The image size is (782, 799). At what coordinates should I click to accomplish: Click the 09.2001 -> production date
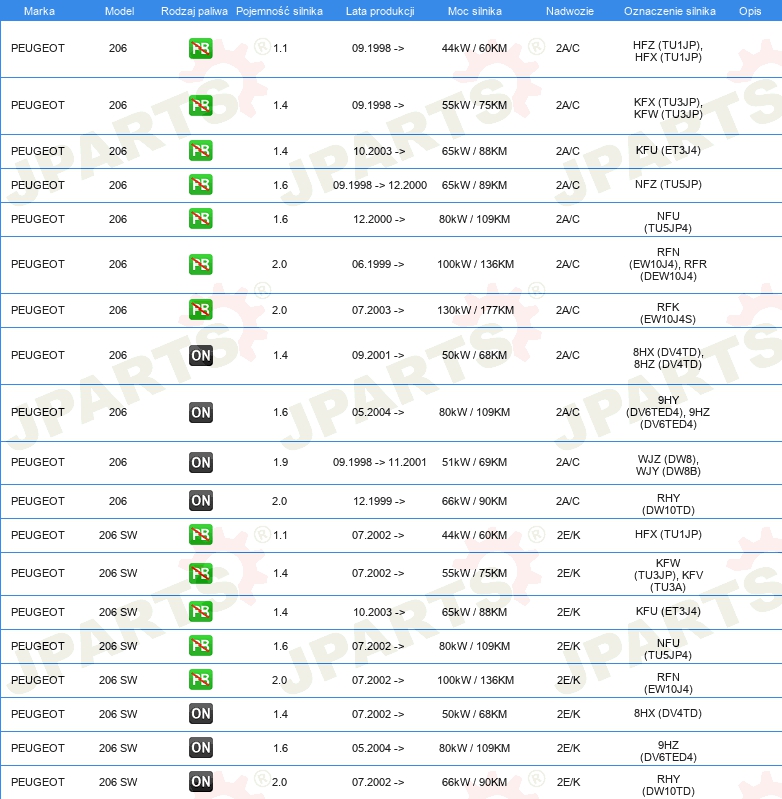click(378, 355)
